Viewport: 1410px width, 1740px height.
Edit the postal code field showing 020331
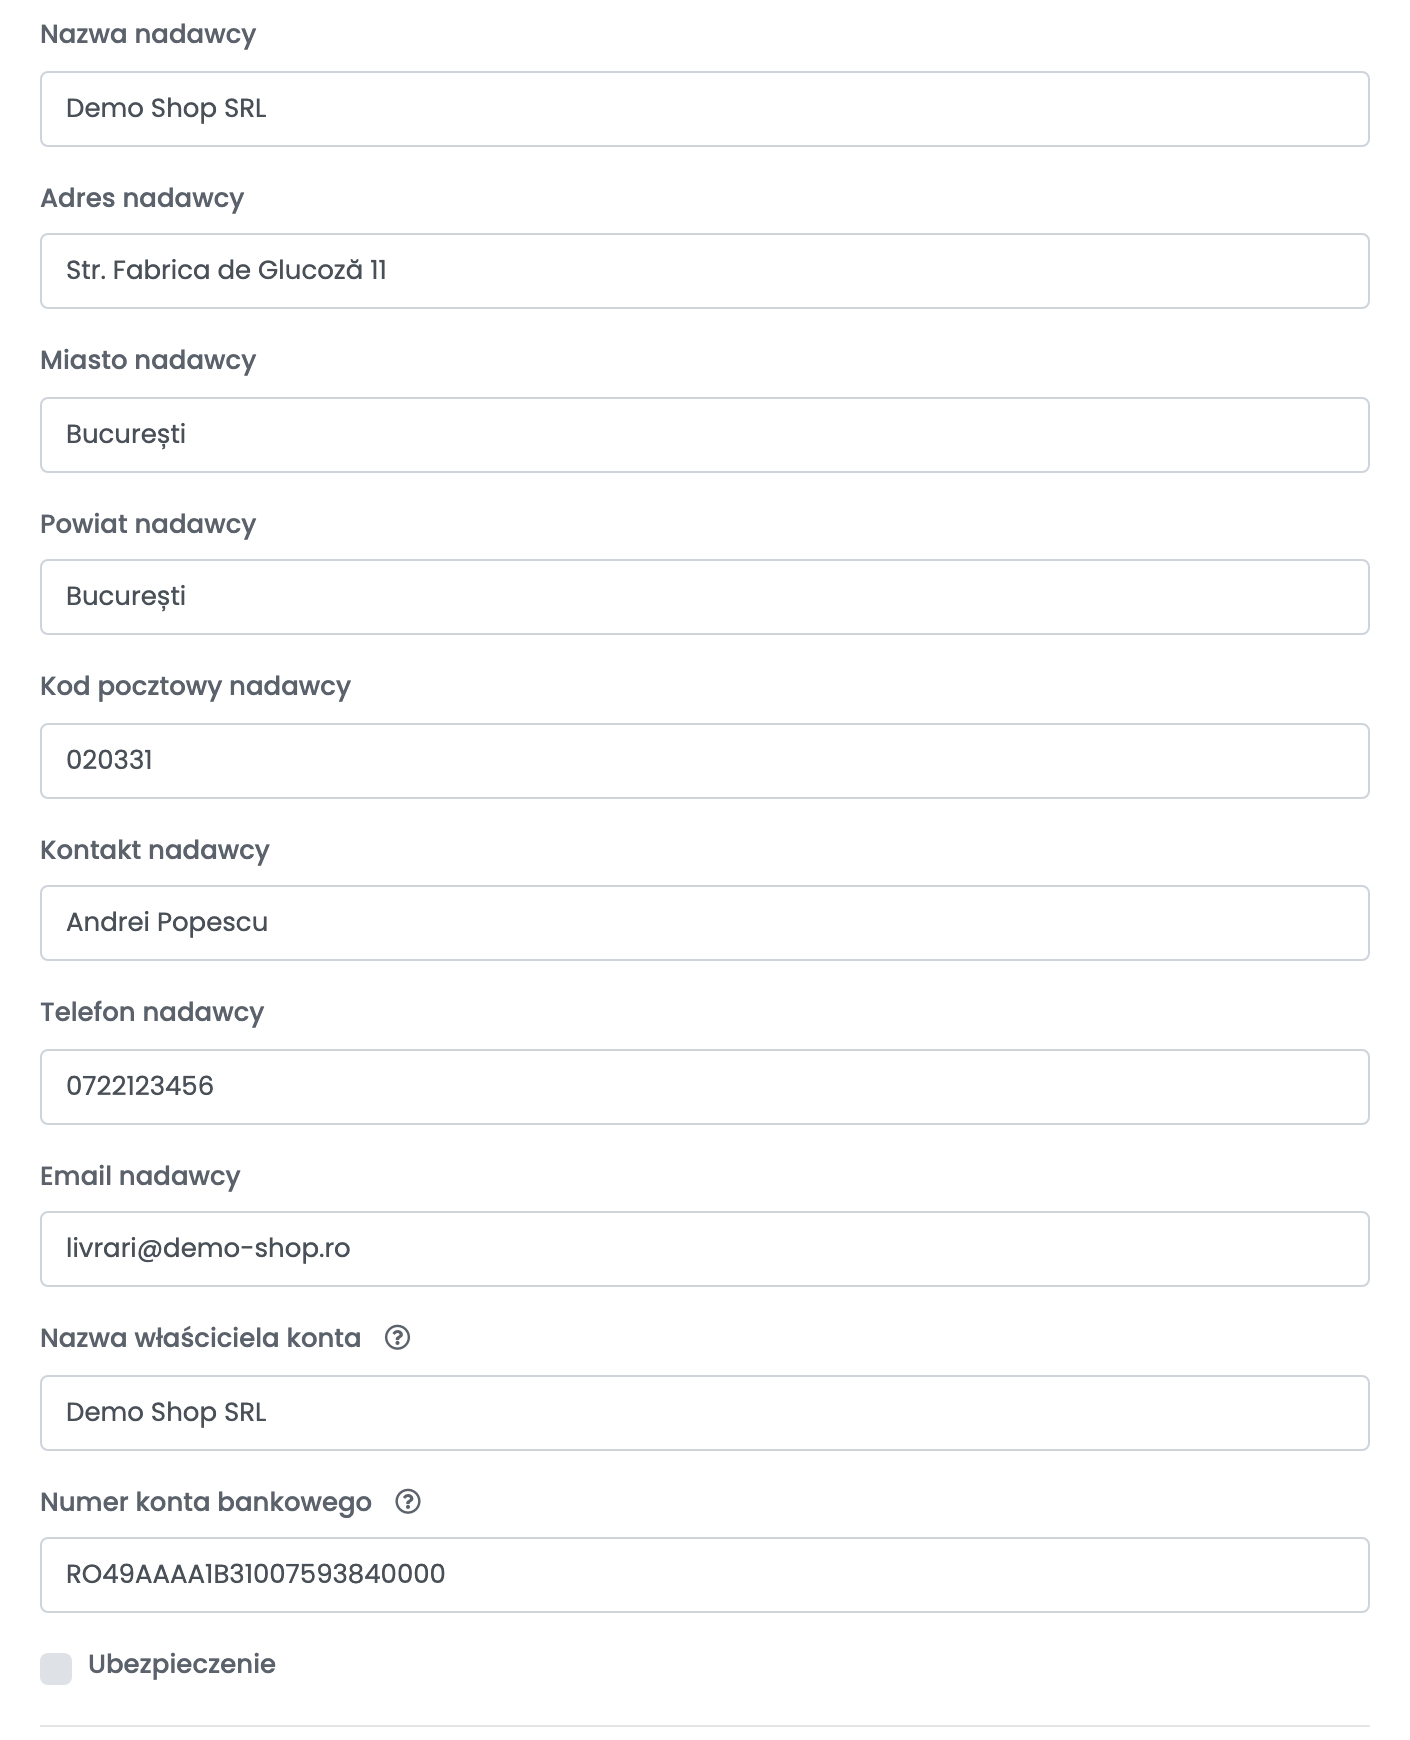pyautogui.click(x=705, y=761)
